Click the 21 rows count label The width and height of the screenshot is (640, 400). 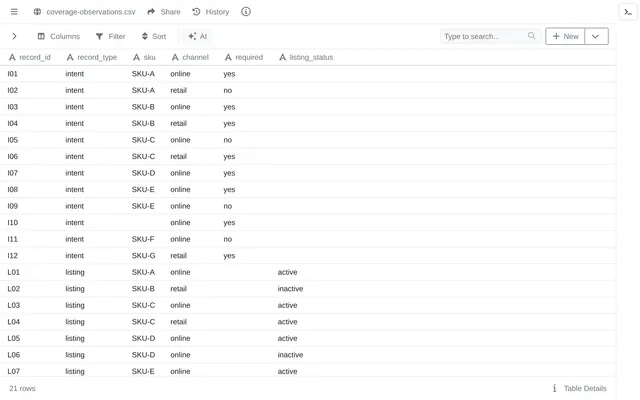click(22, 388)
